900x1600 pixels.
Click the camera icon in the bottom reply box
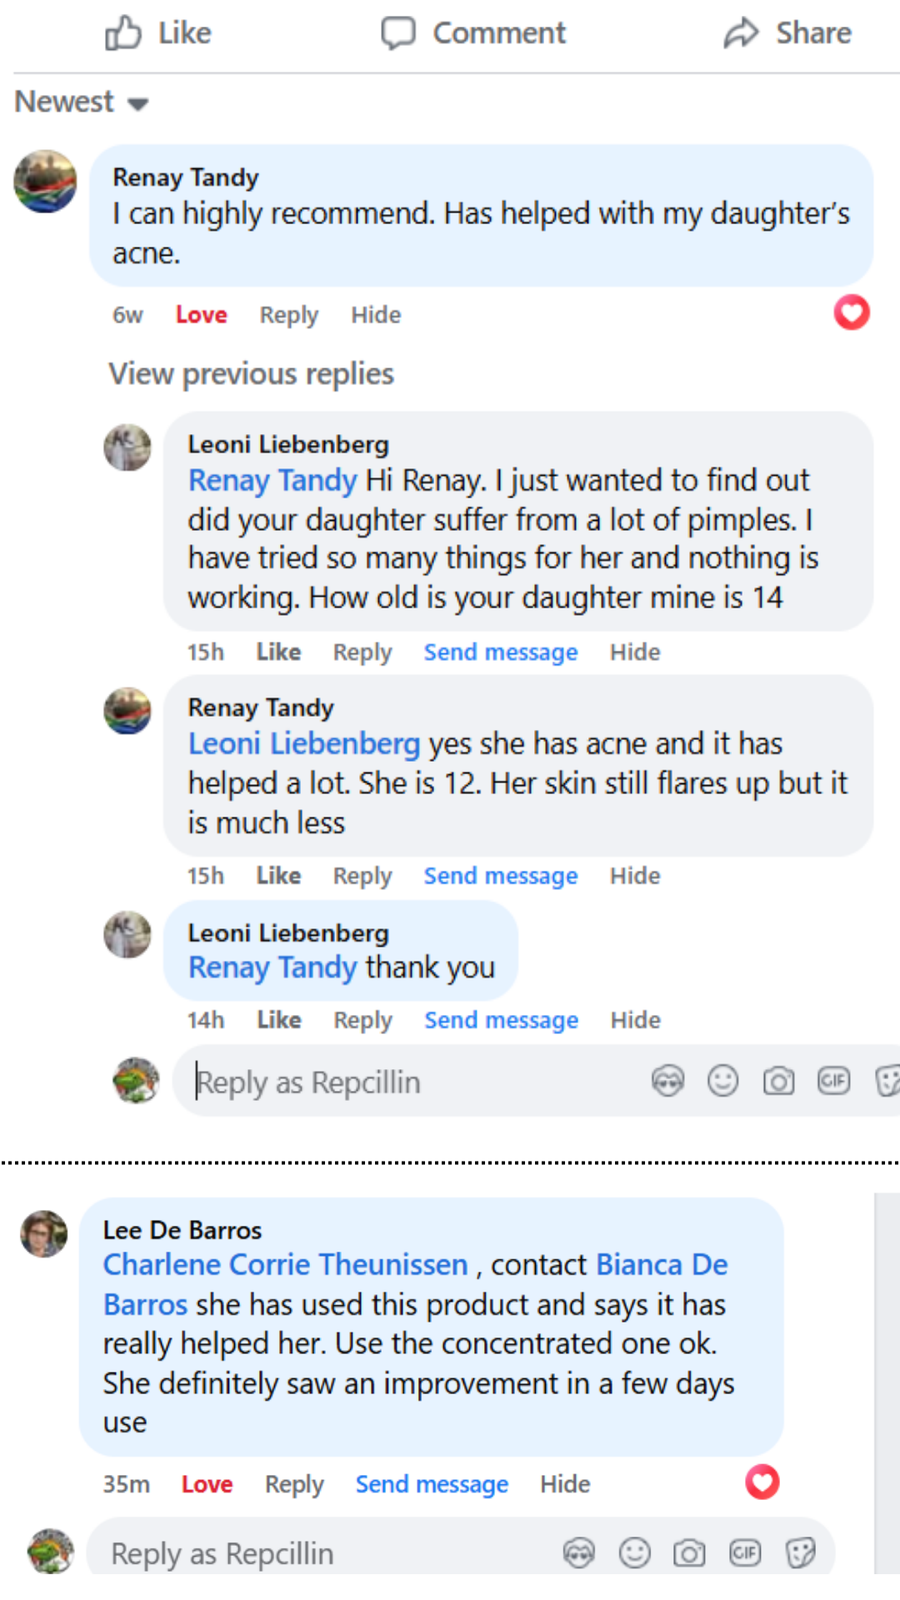pos(689,1552)
